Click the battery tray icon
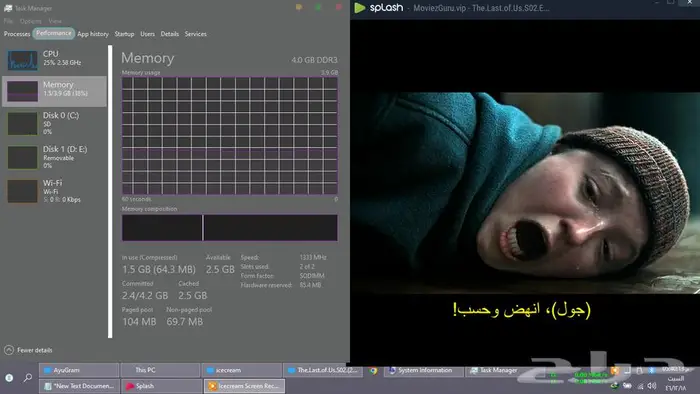The height and width of the screenshot is (394, 700). [x=627, y=386]
